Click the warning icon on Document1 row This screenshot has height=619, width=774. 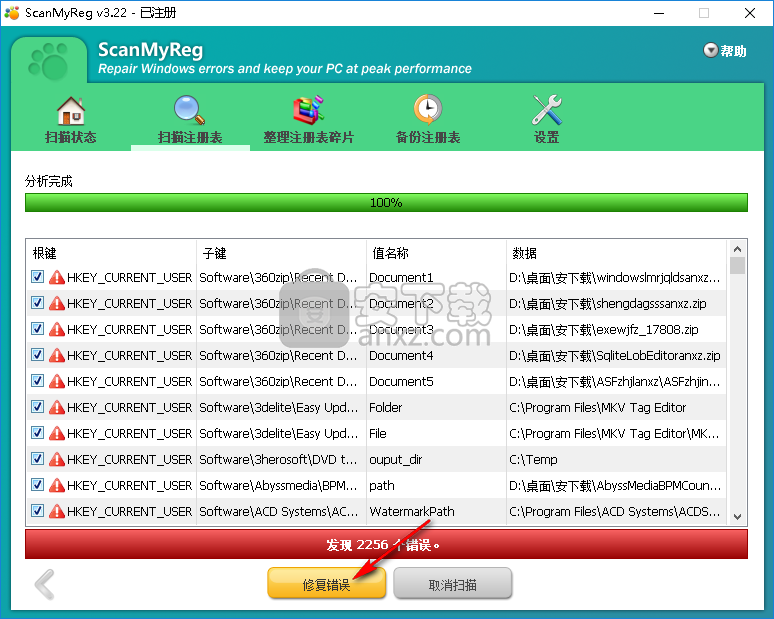point(57,277)
